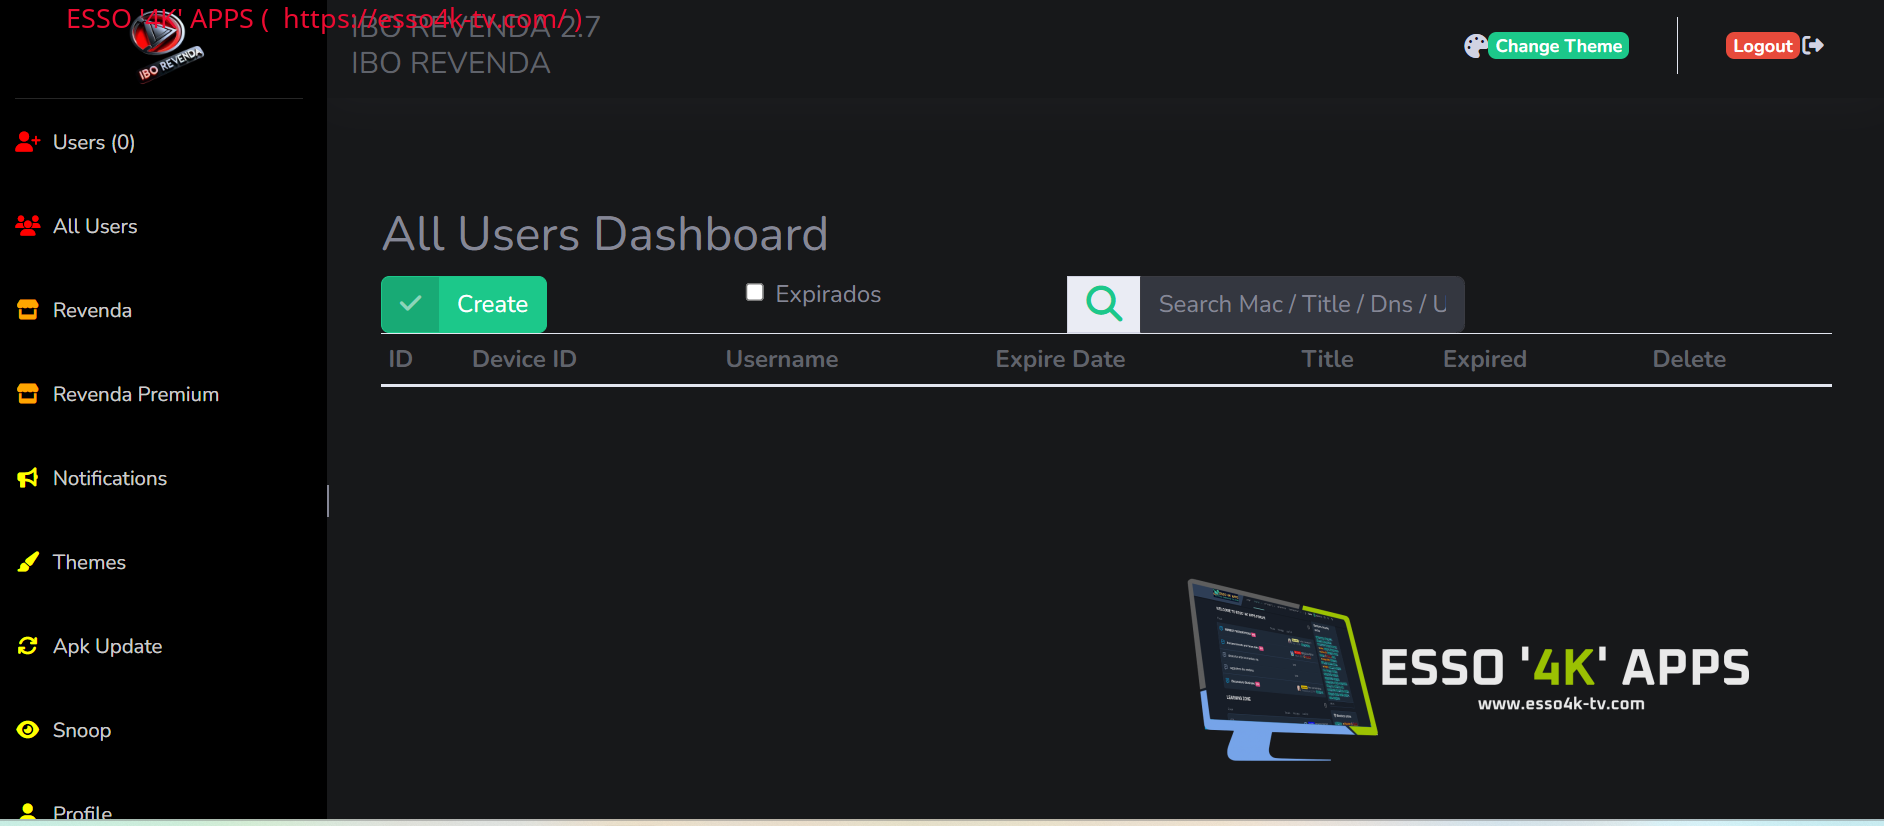Click the eye icon for Snoop
Image resolution: width=1884 pixels, height=826 pixels.
28,730
